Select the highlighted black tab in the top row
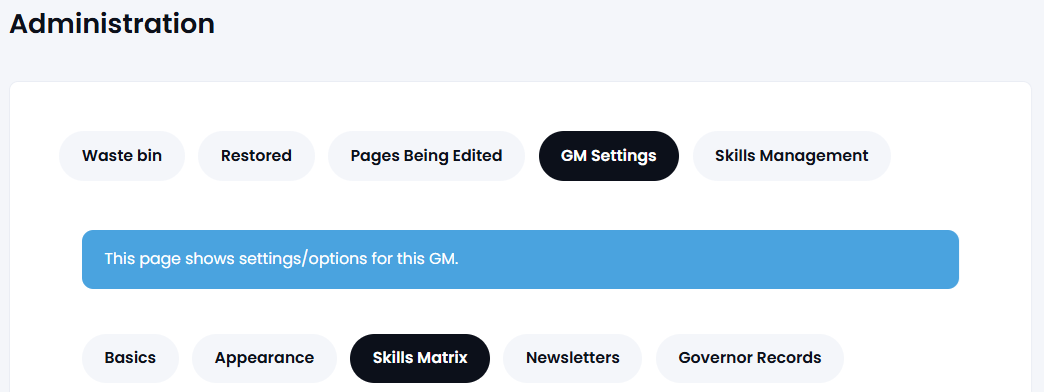Viewport: 1044px width, 392px height. [x=609, y=156]
